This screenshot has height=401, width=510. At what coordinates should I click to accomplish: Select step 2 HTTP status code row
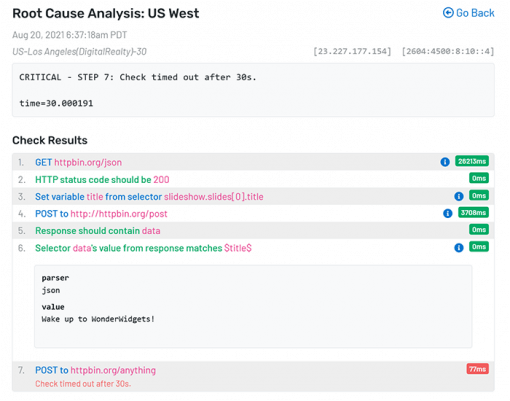(x=253, y=179)
